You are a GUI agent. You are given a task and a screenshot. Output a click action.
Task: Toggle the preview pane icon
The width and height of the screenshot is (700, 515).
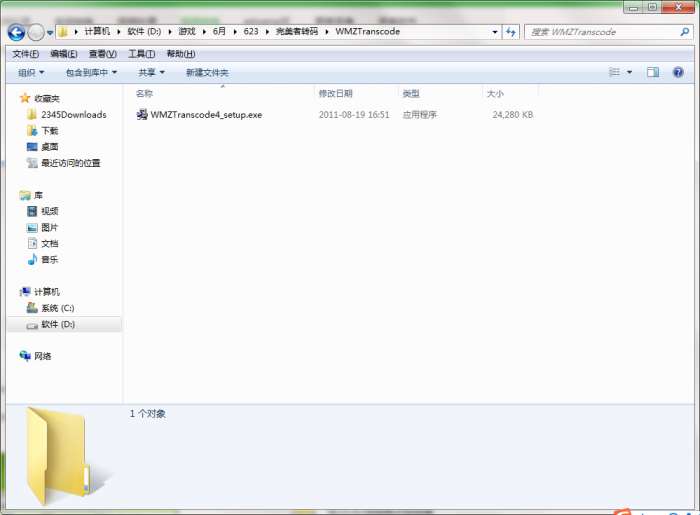click(653, 72)
